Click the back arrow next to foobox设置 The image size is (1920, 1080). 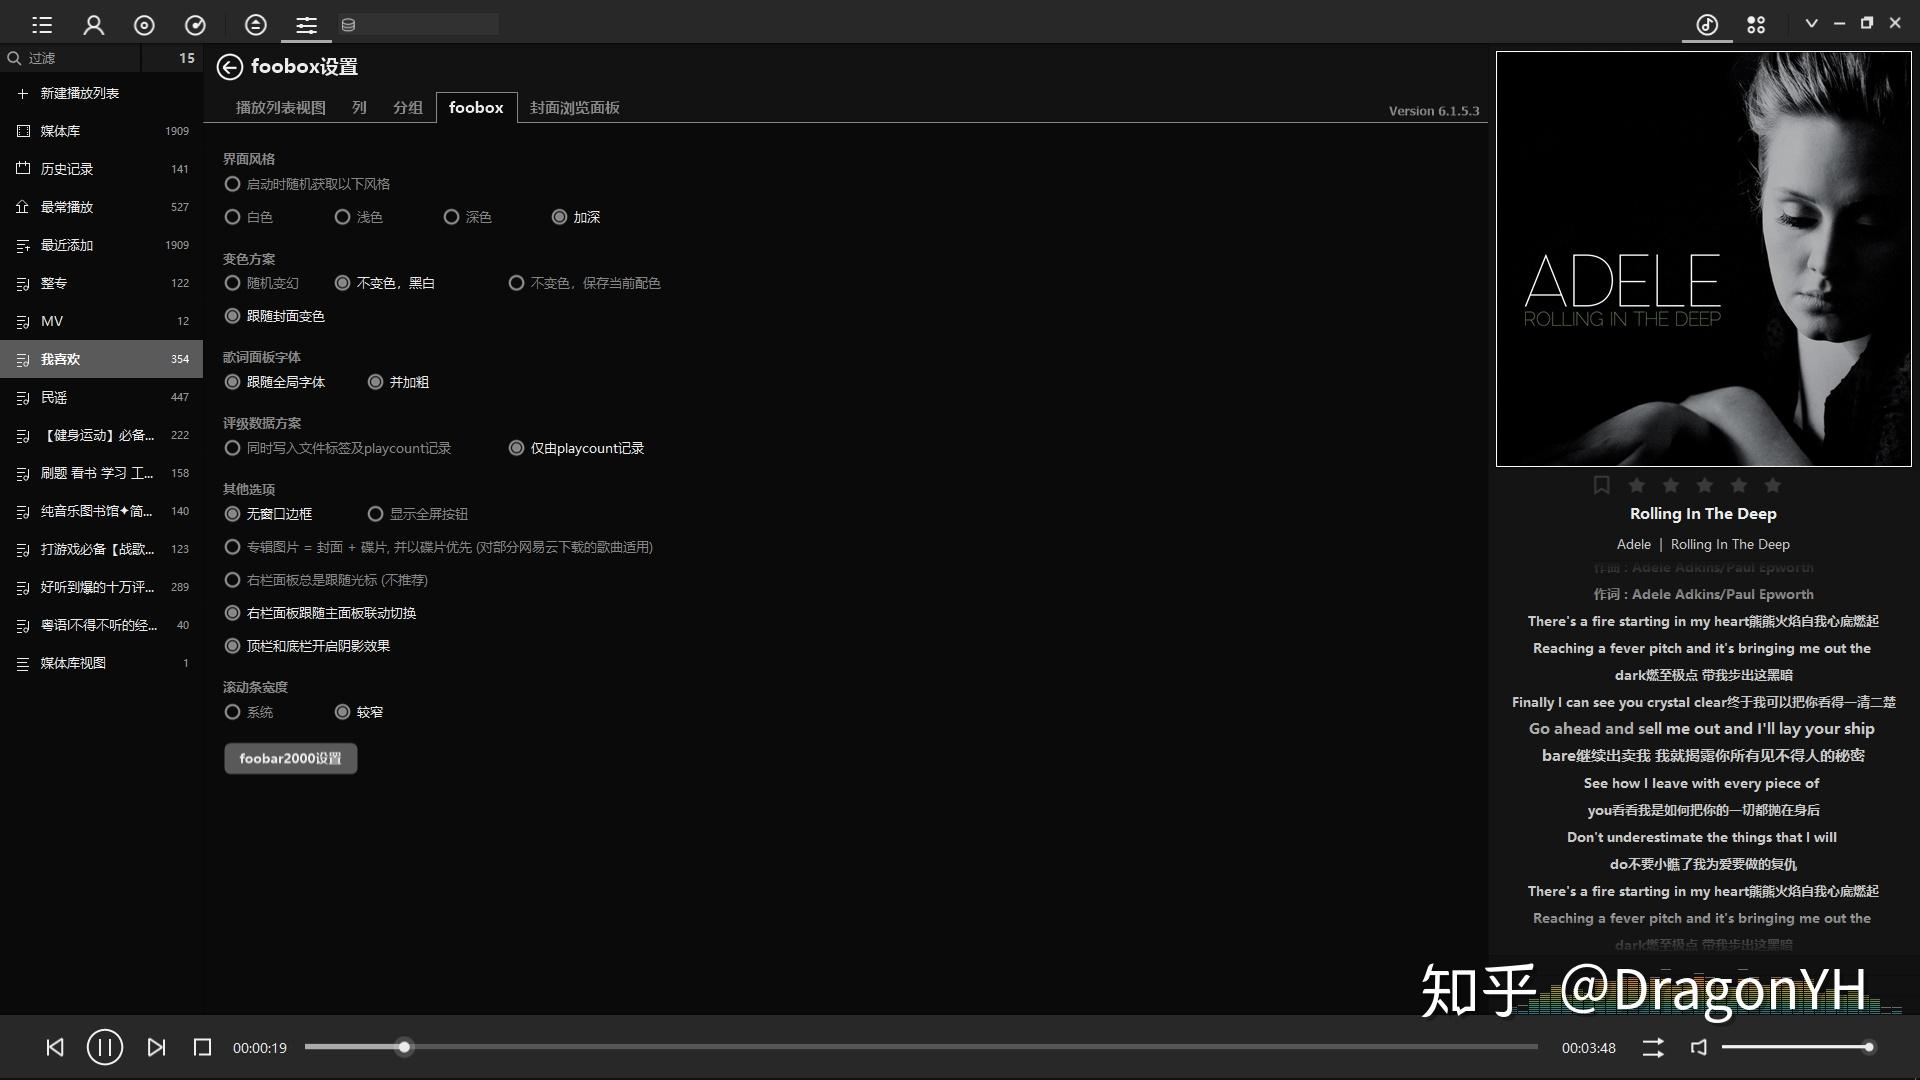pyautogui.click(x=230, y=67)
